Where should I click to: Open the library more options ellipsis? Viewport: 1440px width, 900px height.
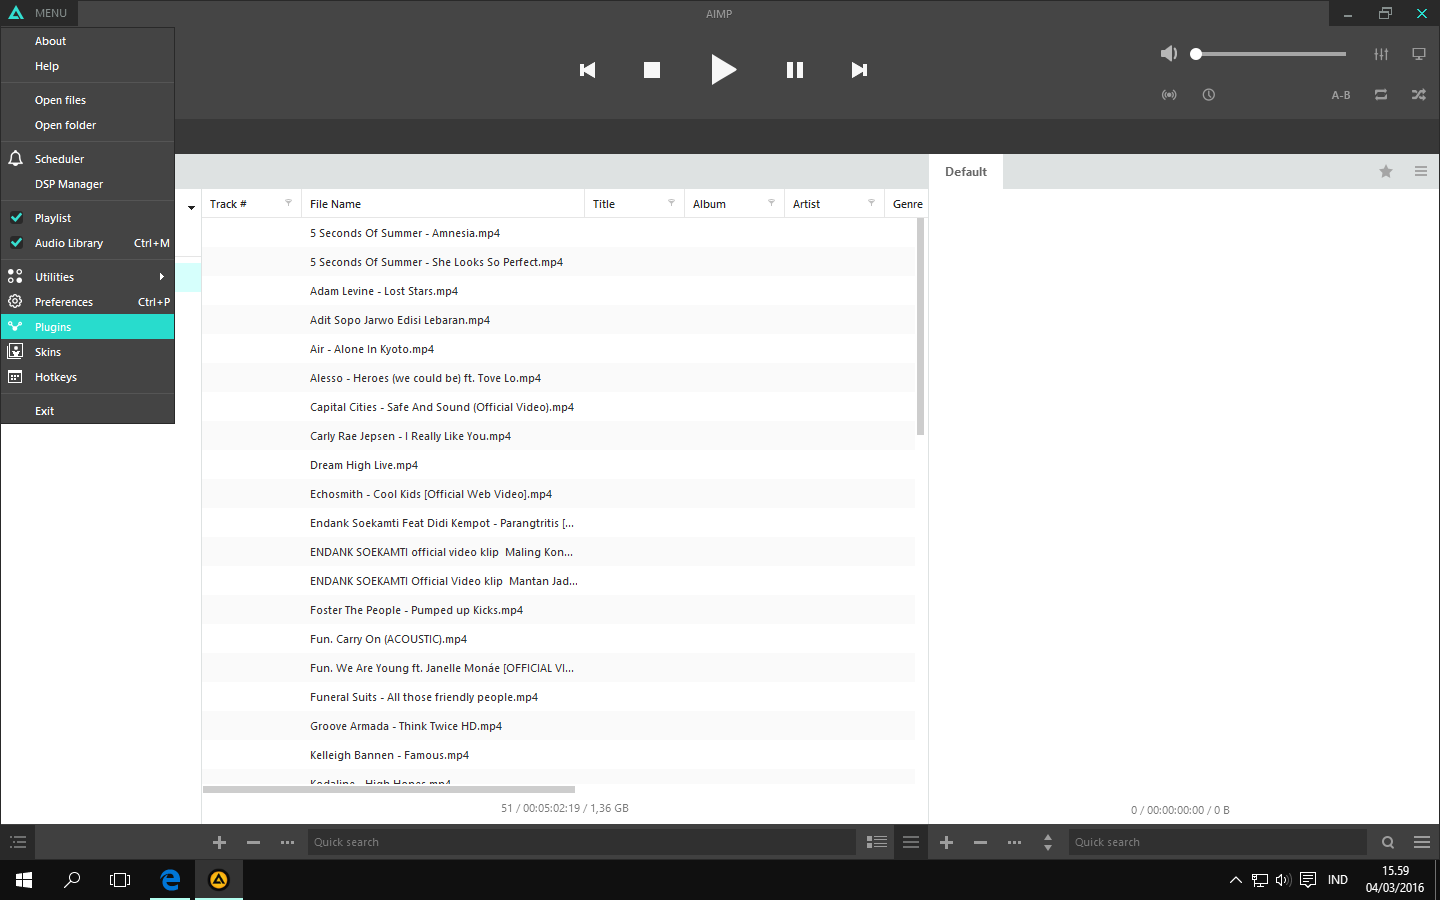click(x=288, y=842)
